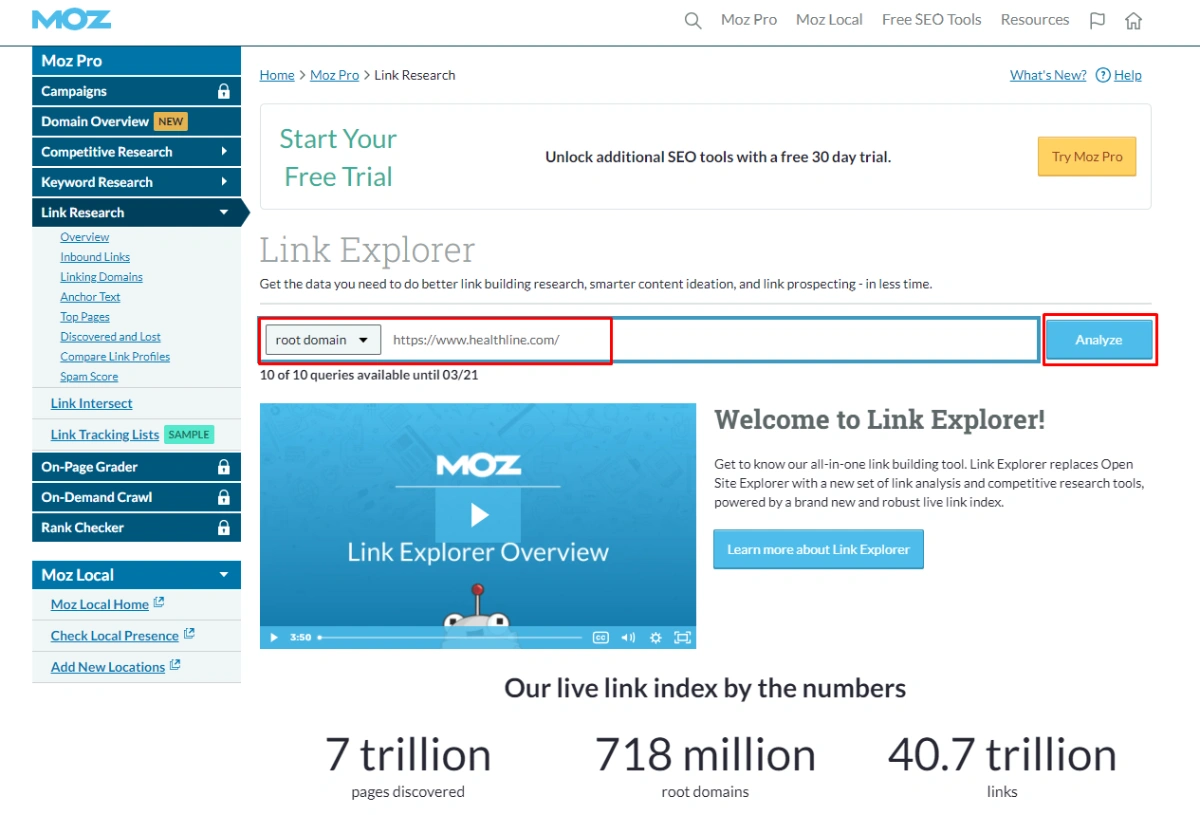Open the Link Intersect link
The image size is (1200, 815).
(x=92, y=404)
